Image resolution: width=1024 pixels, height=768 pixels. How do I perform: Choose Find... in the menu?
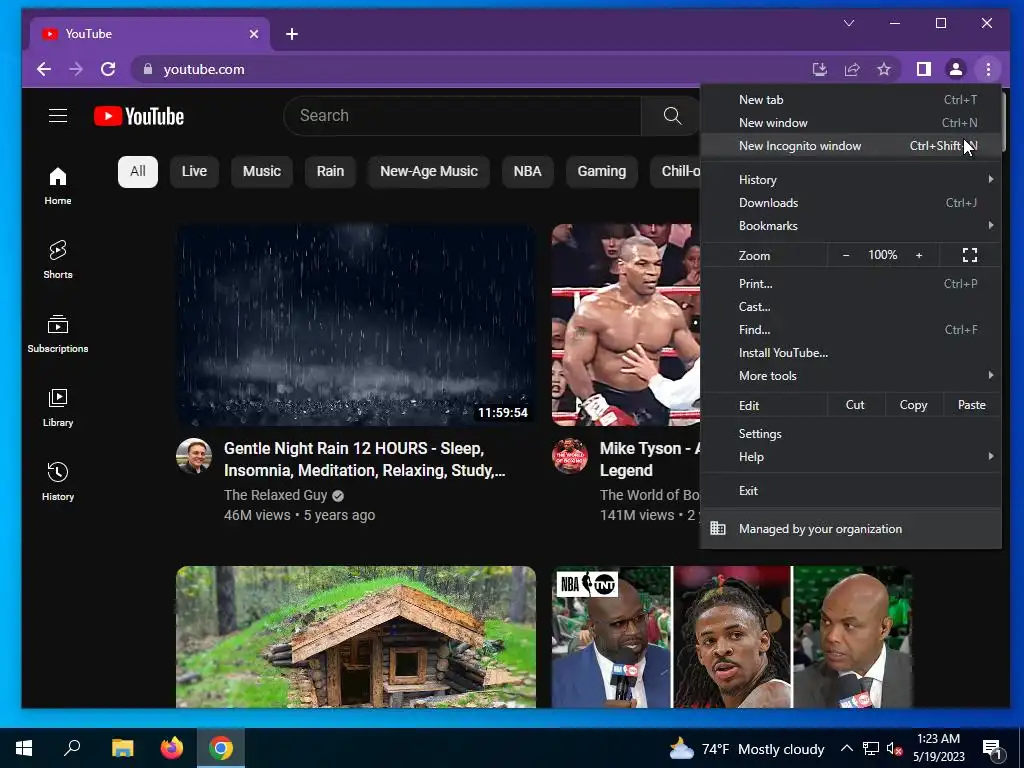point(850,330)
